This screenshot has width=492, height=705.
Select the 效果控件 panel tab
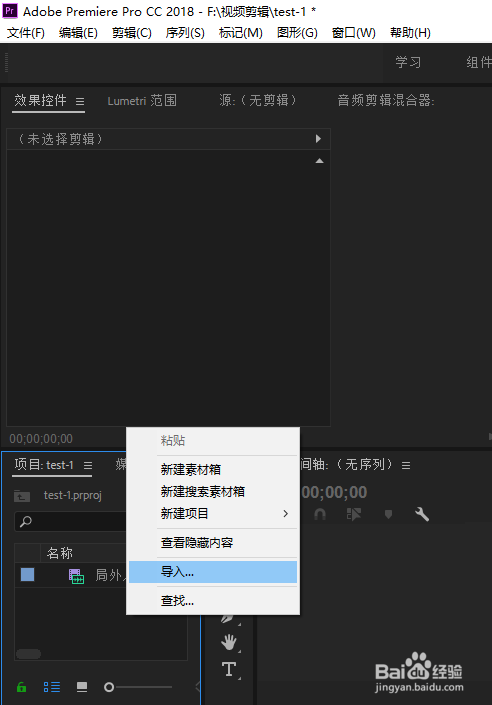click(40, 100)
